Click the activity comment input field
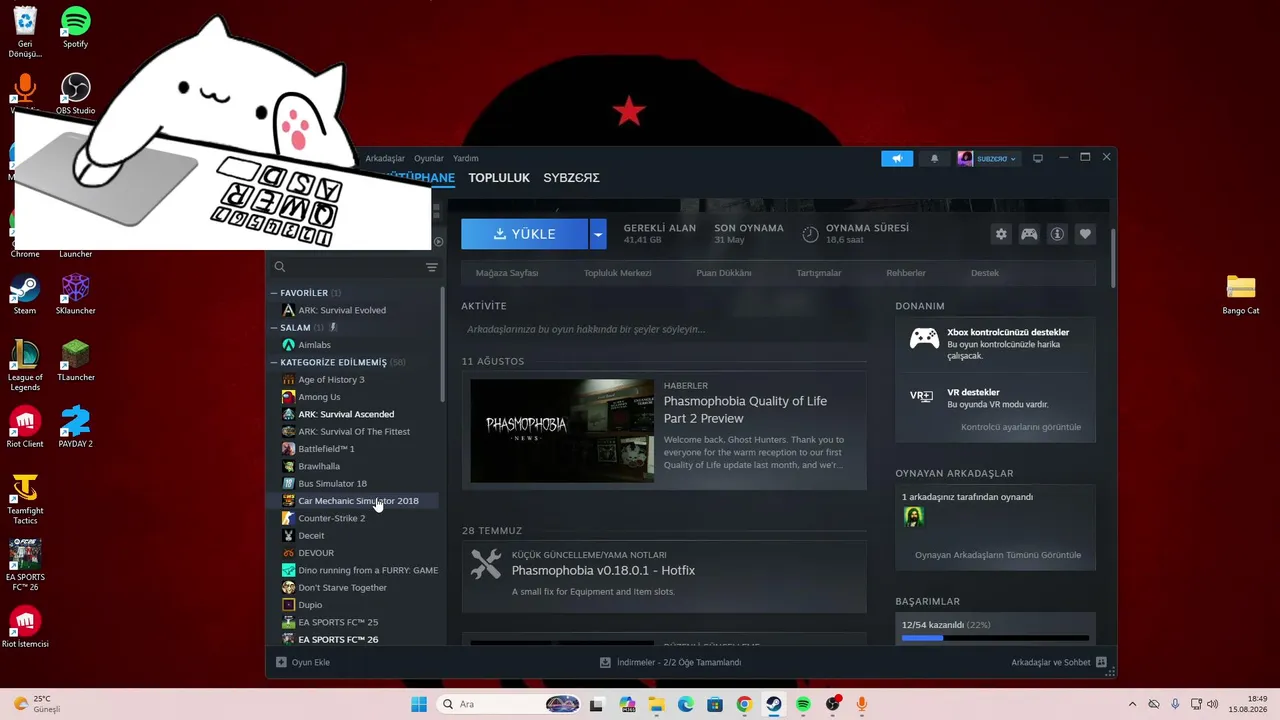Image resolution: width=1280 pixels, height=720 pixels. (x=664, y=329)
